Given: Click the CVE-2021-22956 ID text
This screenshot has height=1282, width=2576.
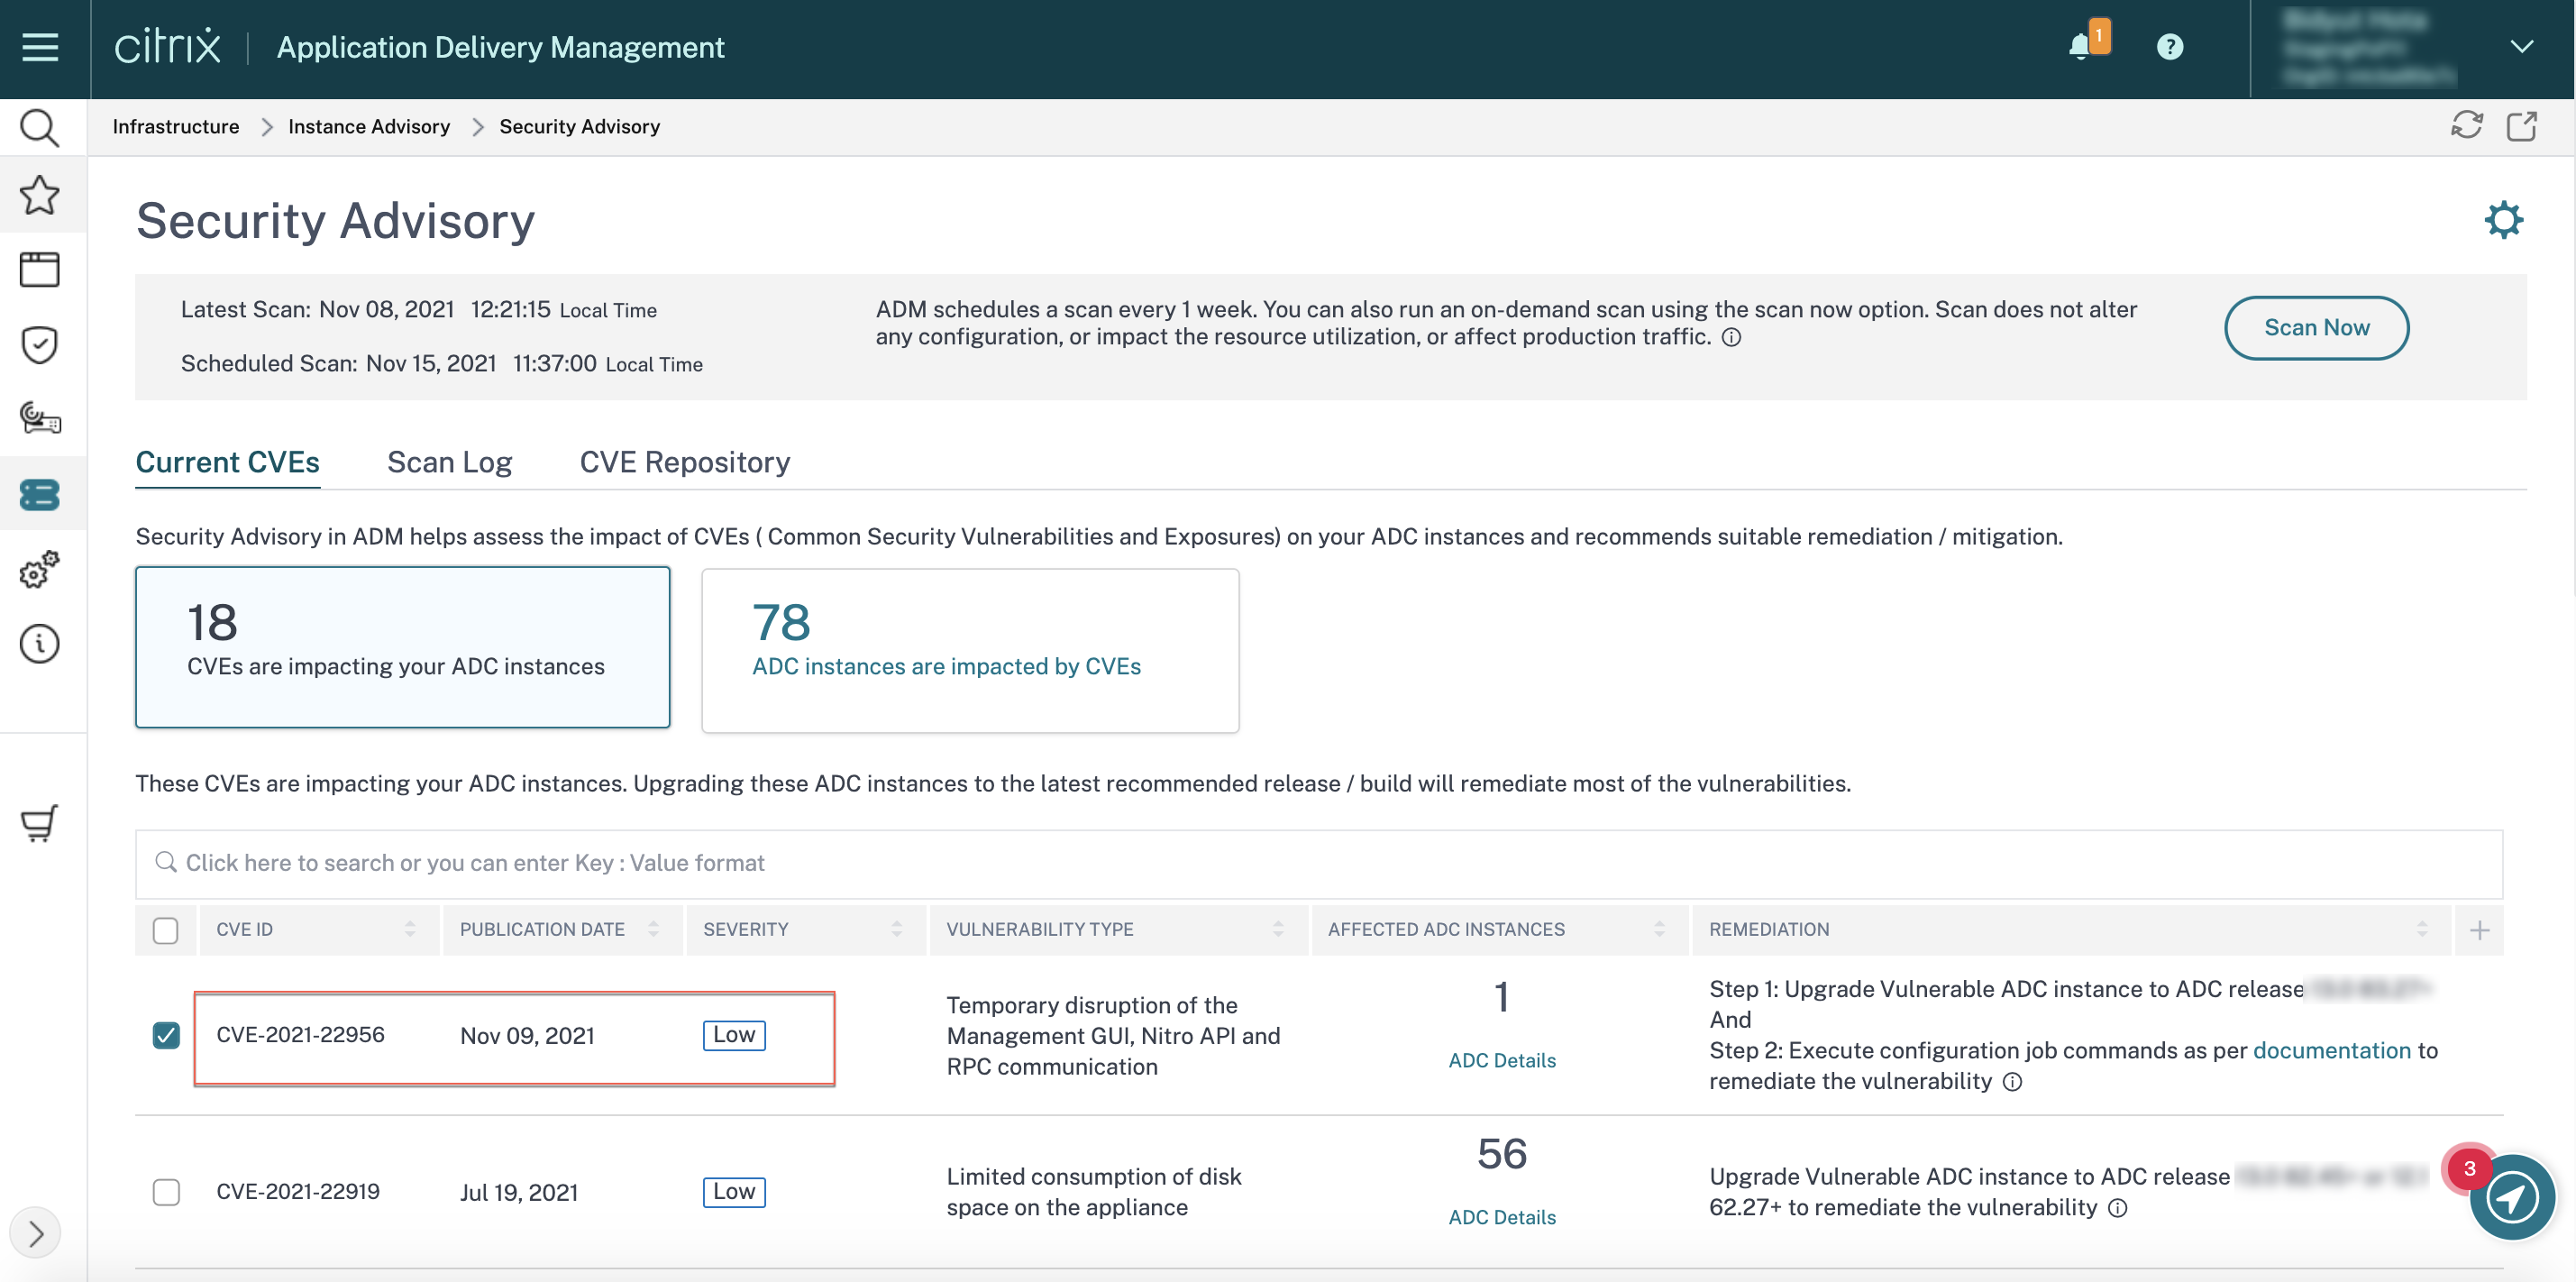Looking at the screenshot, I should 300,1035.
